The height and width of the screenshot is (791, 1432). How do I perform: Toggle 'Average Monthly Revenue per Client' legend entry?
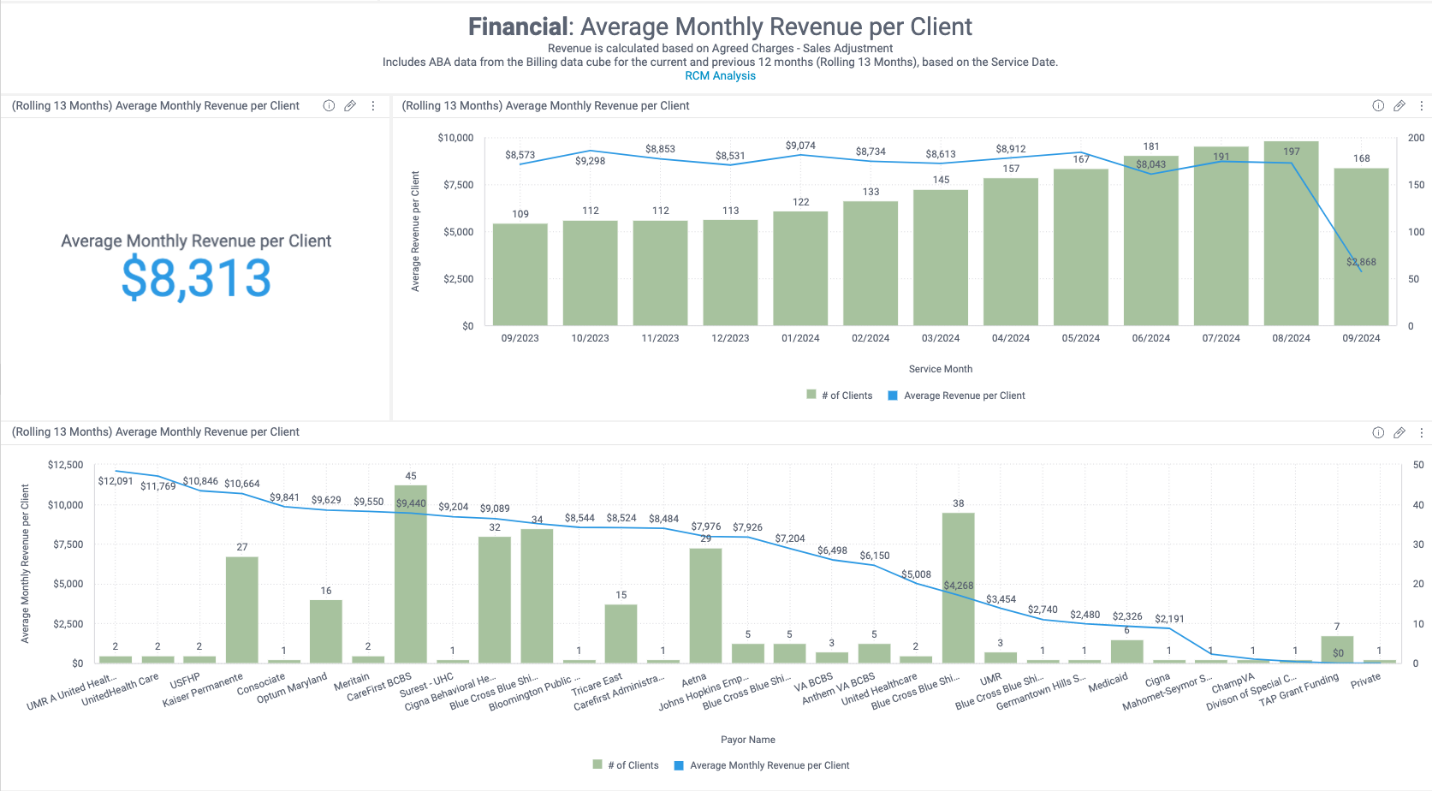point(762,765)
